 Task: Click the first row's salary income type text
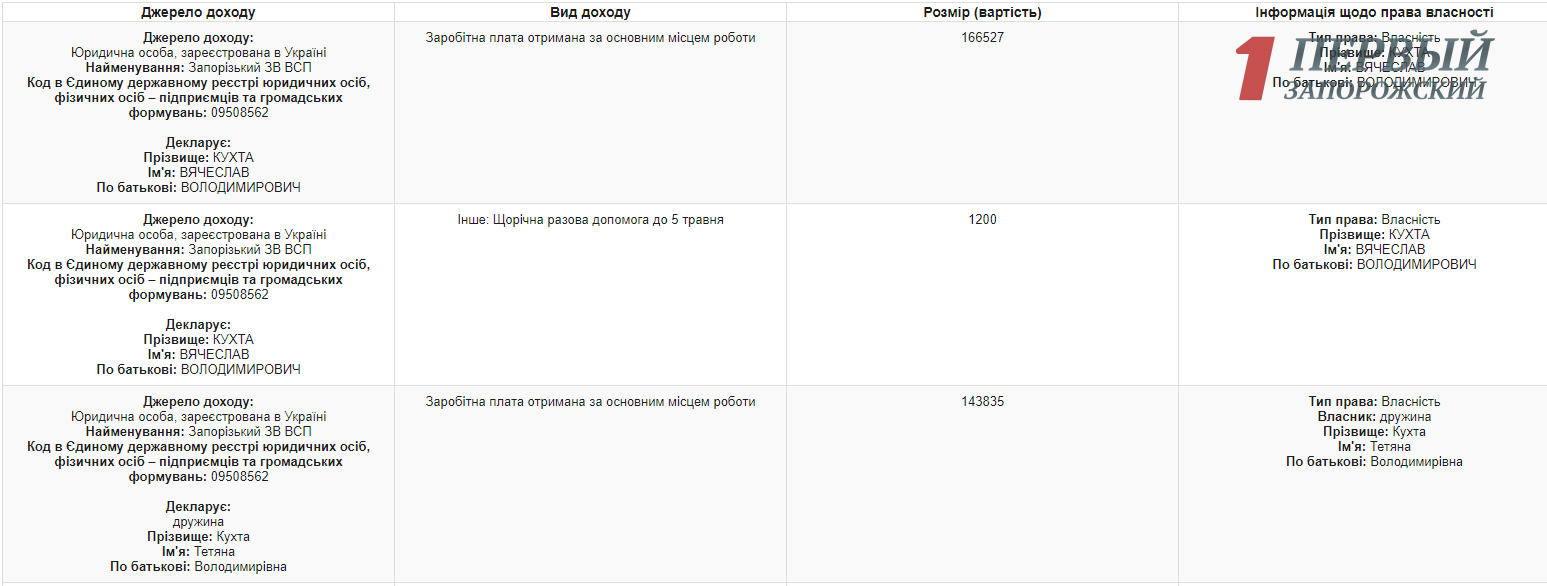(x=590, y=38)
